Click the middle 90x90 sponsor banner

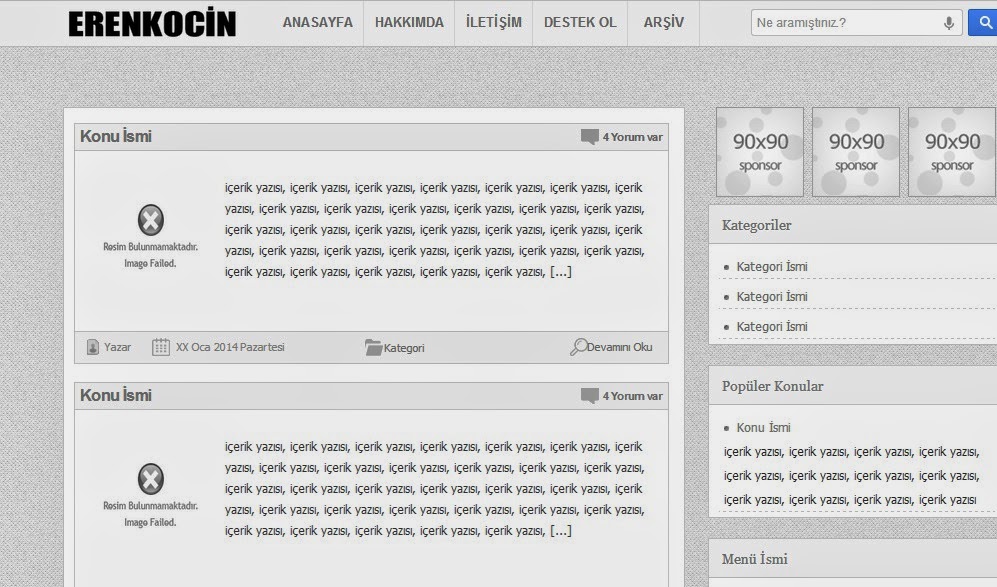point(856,152)
